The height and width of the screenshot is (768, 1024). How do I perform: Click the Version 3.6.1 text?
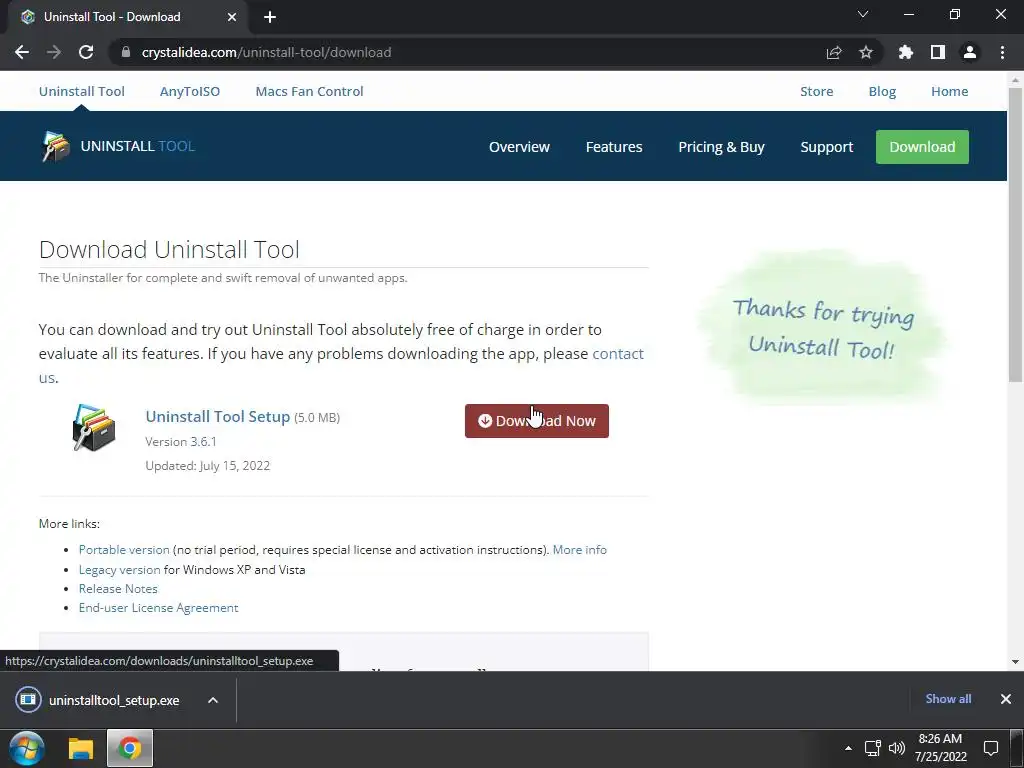[181, 441]
